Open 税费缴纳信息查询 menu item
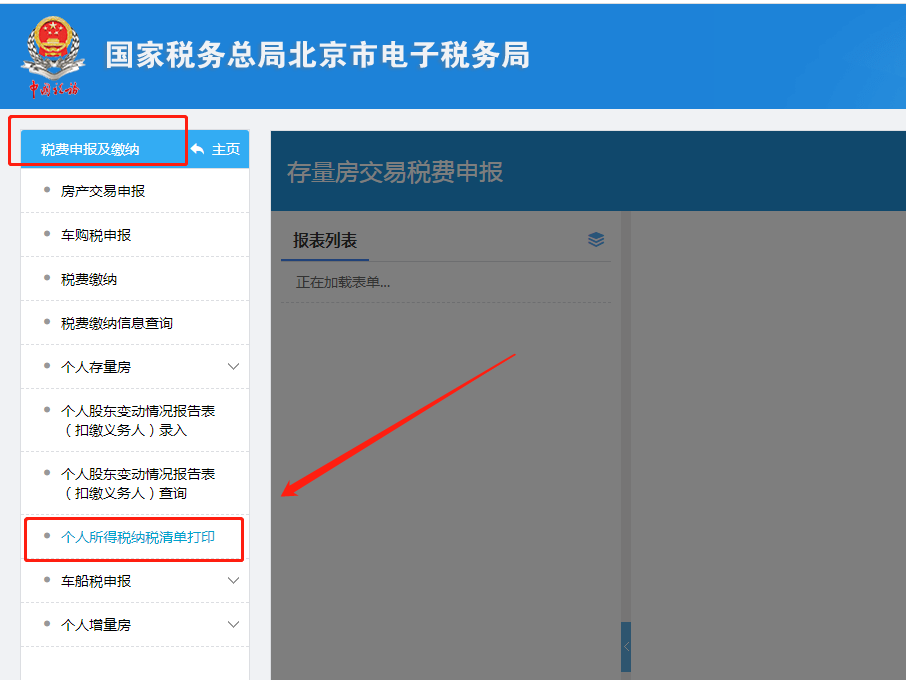906x680 pixels. [117, 323]
